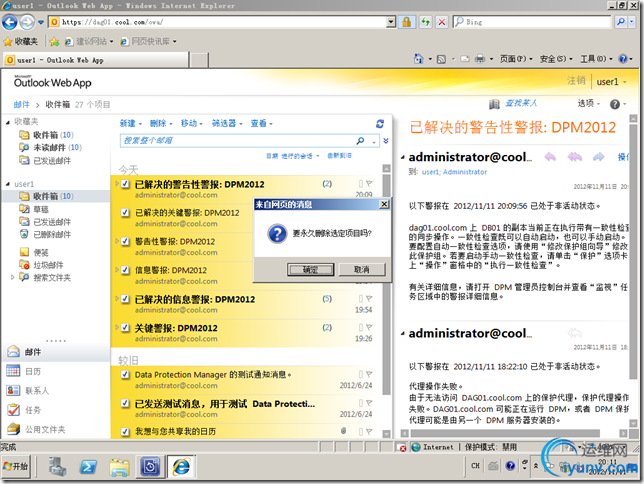Viewport: 644px width, 484px height.
Task: Open the 安全(S) menu in IE command bar
Action: [x=556, y=59]
